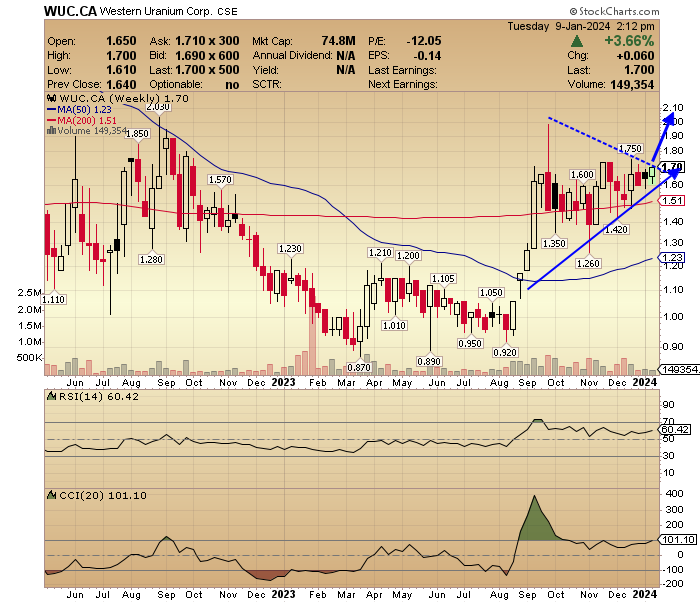Click the 2.030 peak price label
The image size is (700, 603).
click(x=158, y=107)
